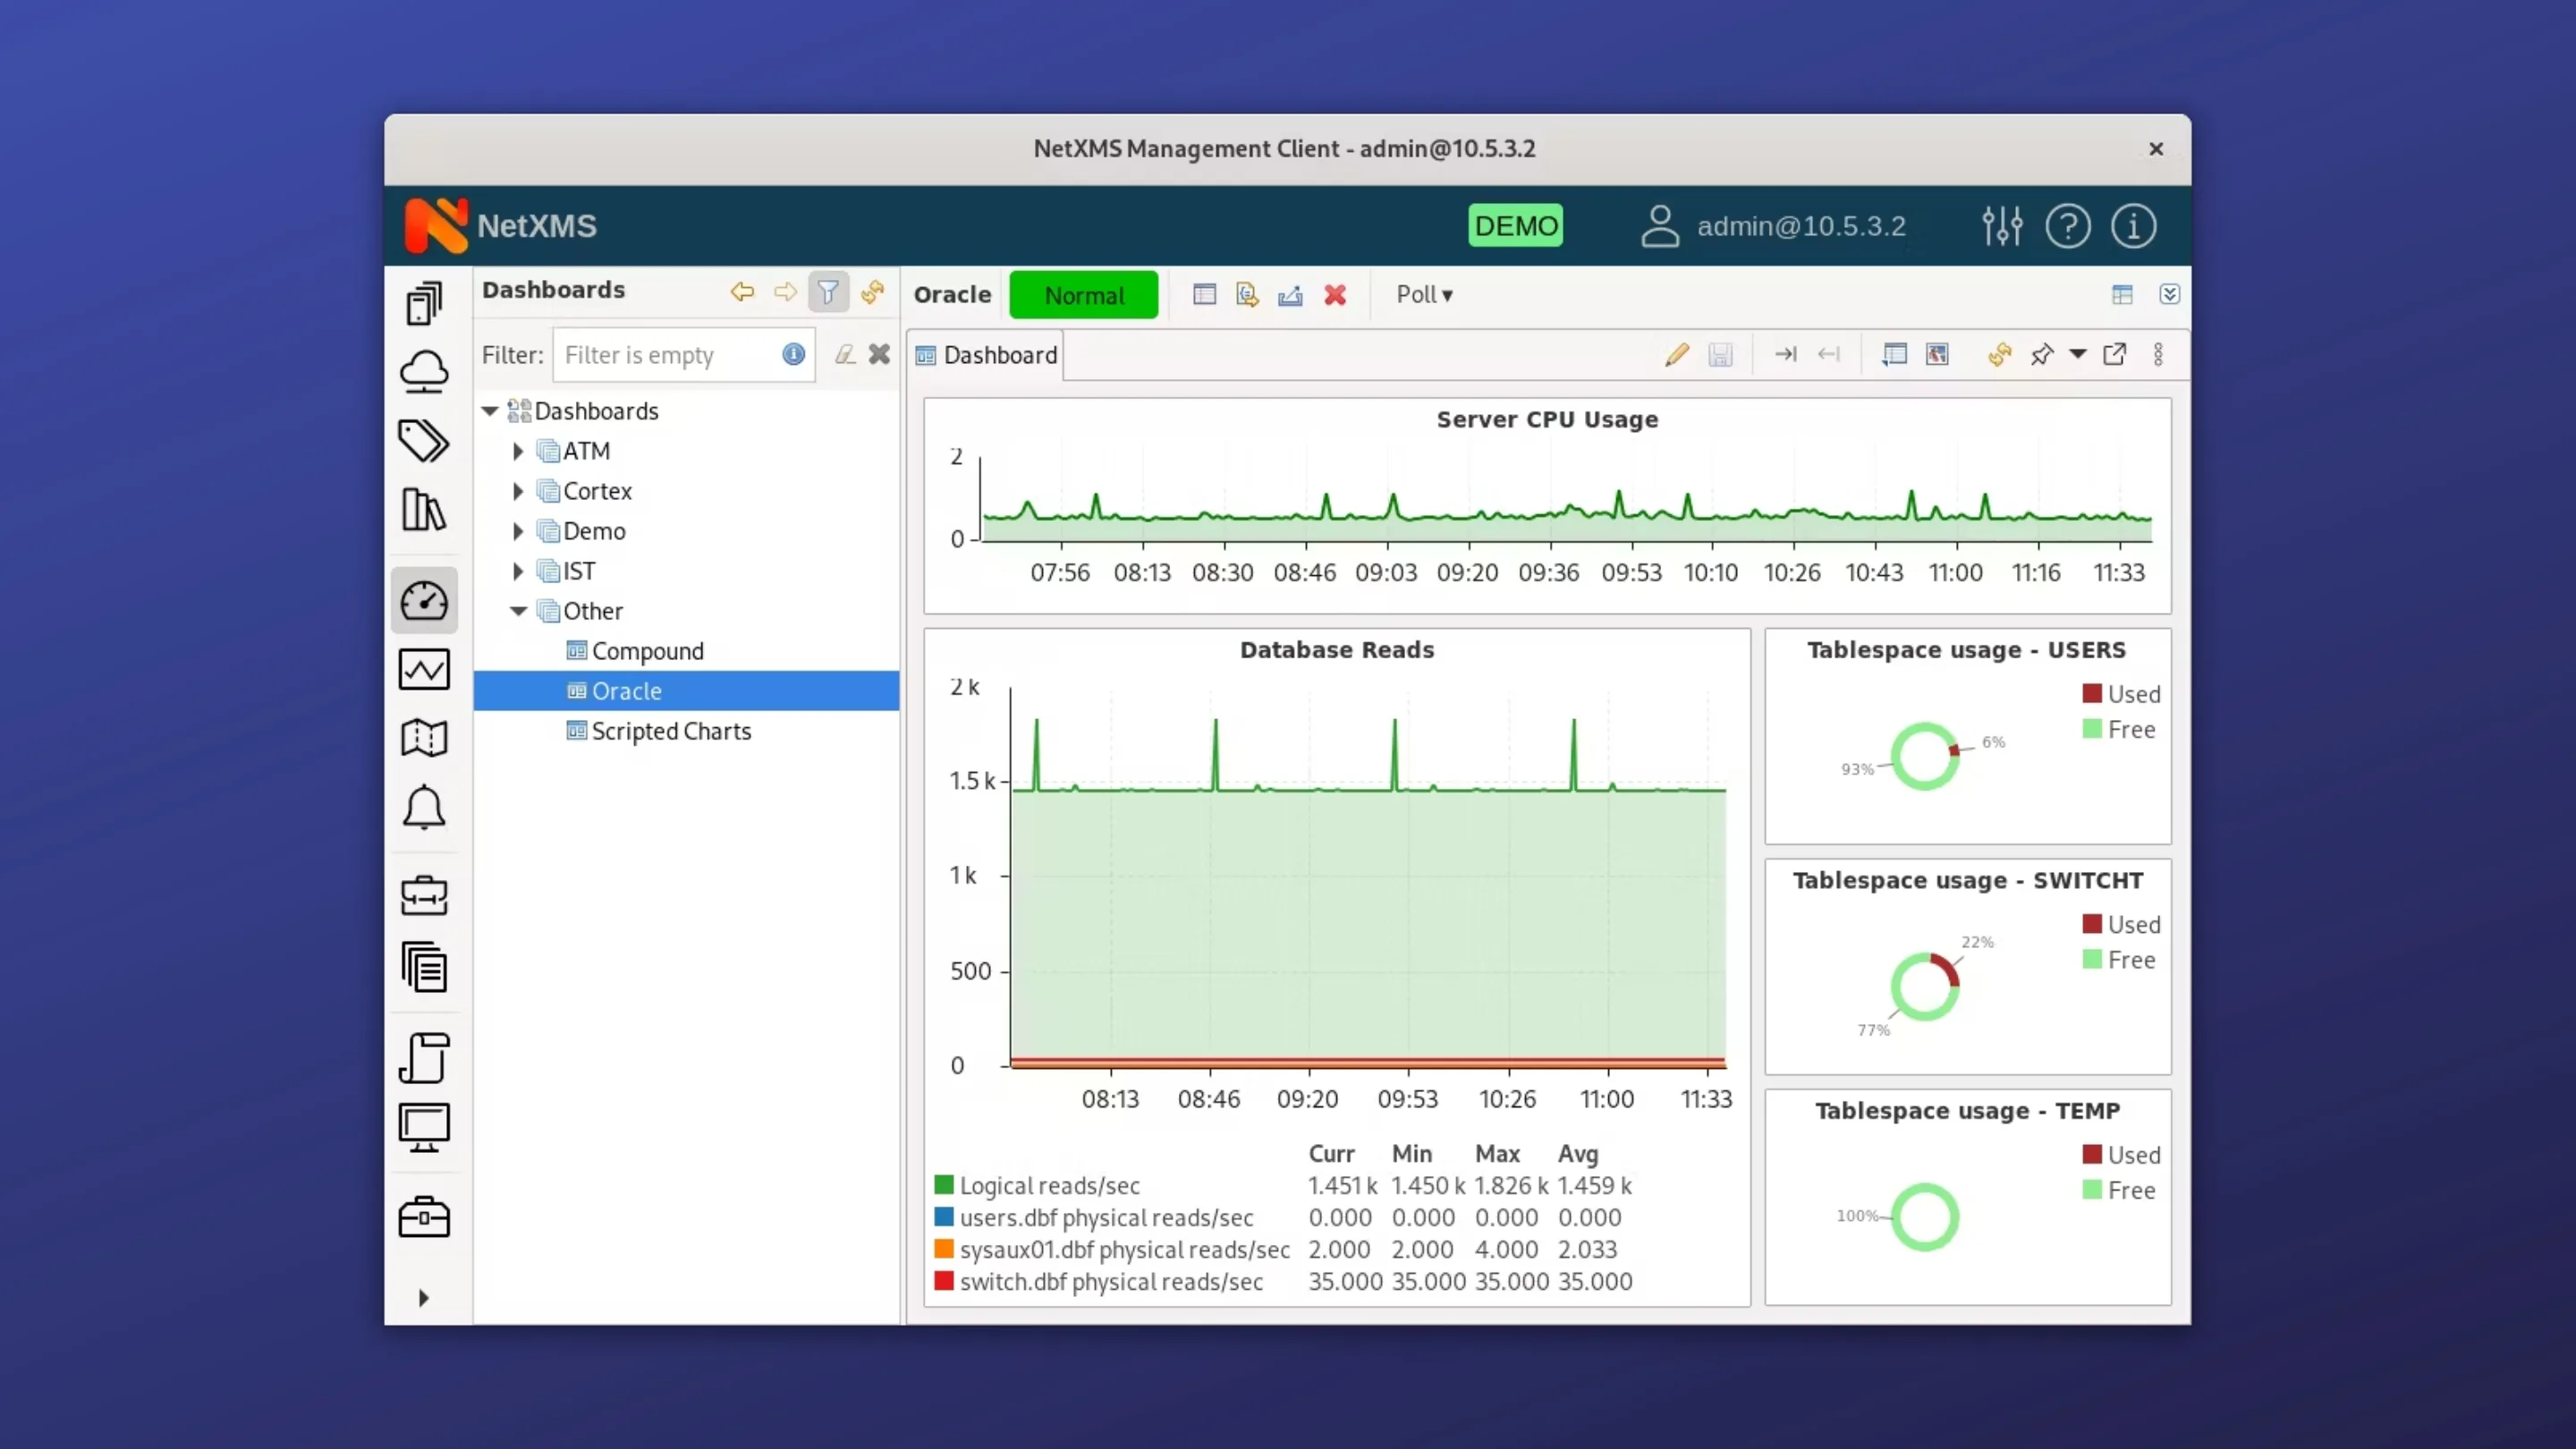Pin the dashboard using the pin icon
This screenshot has width=2576, height=1449.
(2042, 354)
